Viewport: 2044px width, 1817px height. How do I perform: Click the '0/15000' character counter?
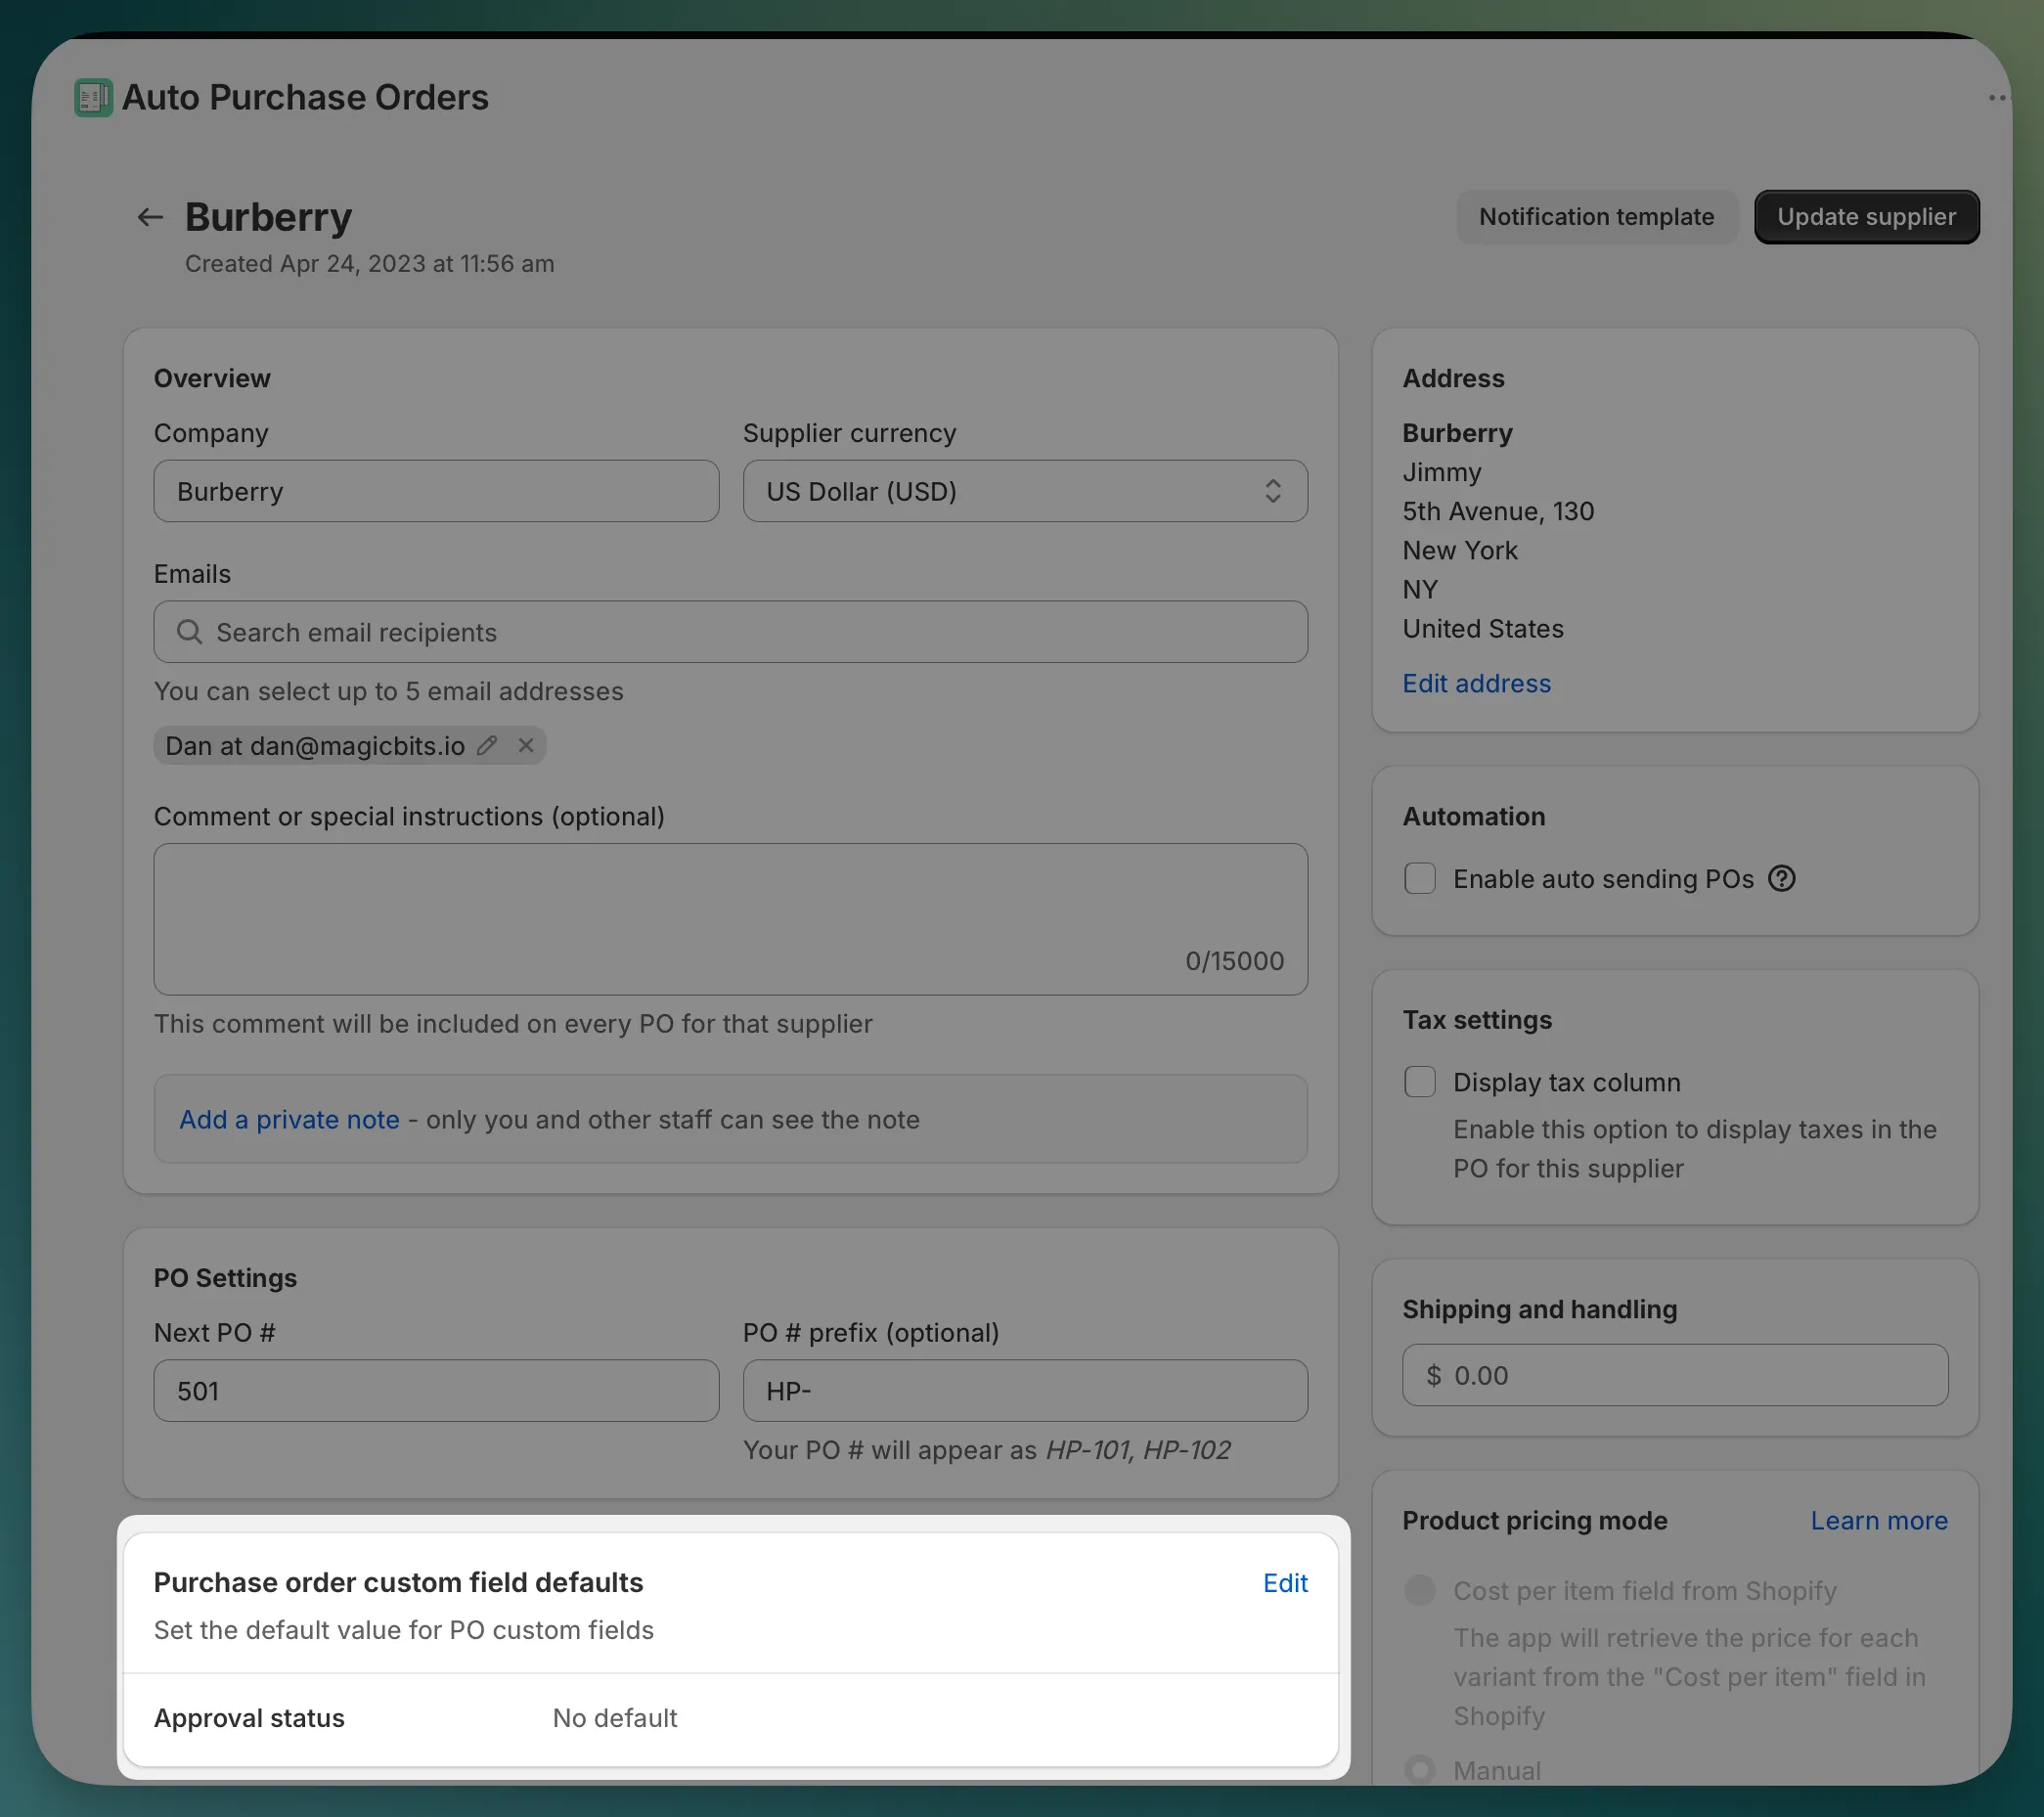(x=1234, y=962)
